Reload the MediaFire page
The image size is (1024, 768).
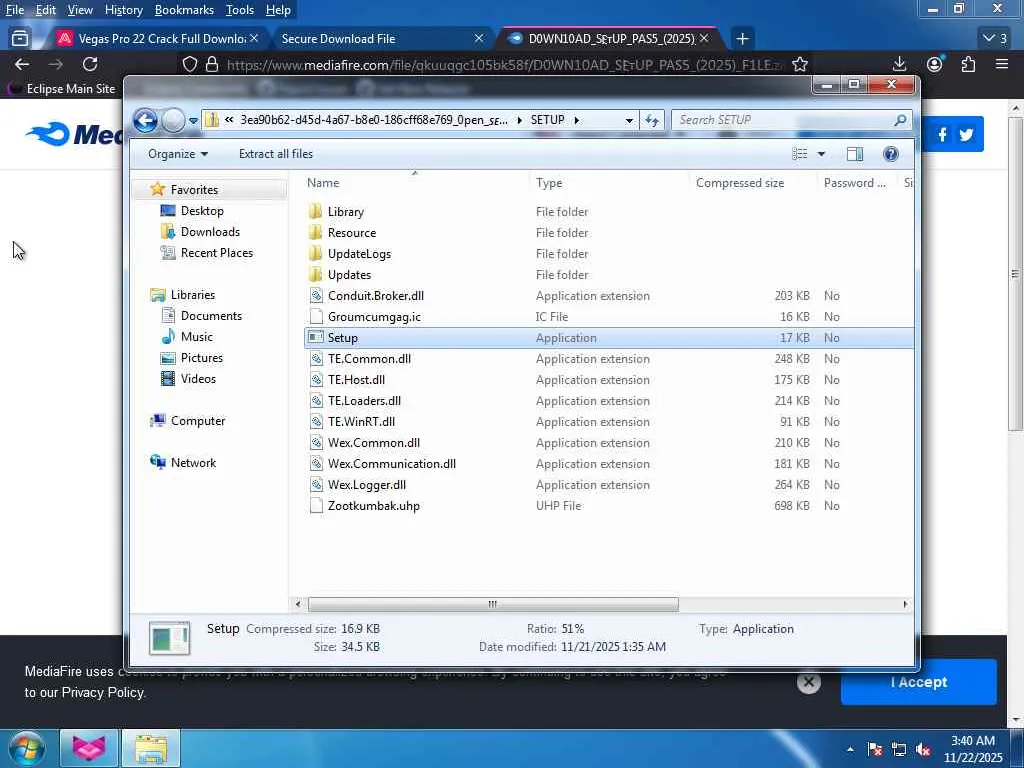[x=90, y=64]
